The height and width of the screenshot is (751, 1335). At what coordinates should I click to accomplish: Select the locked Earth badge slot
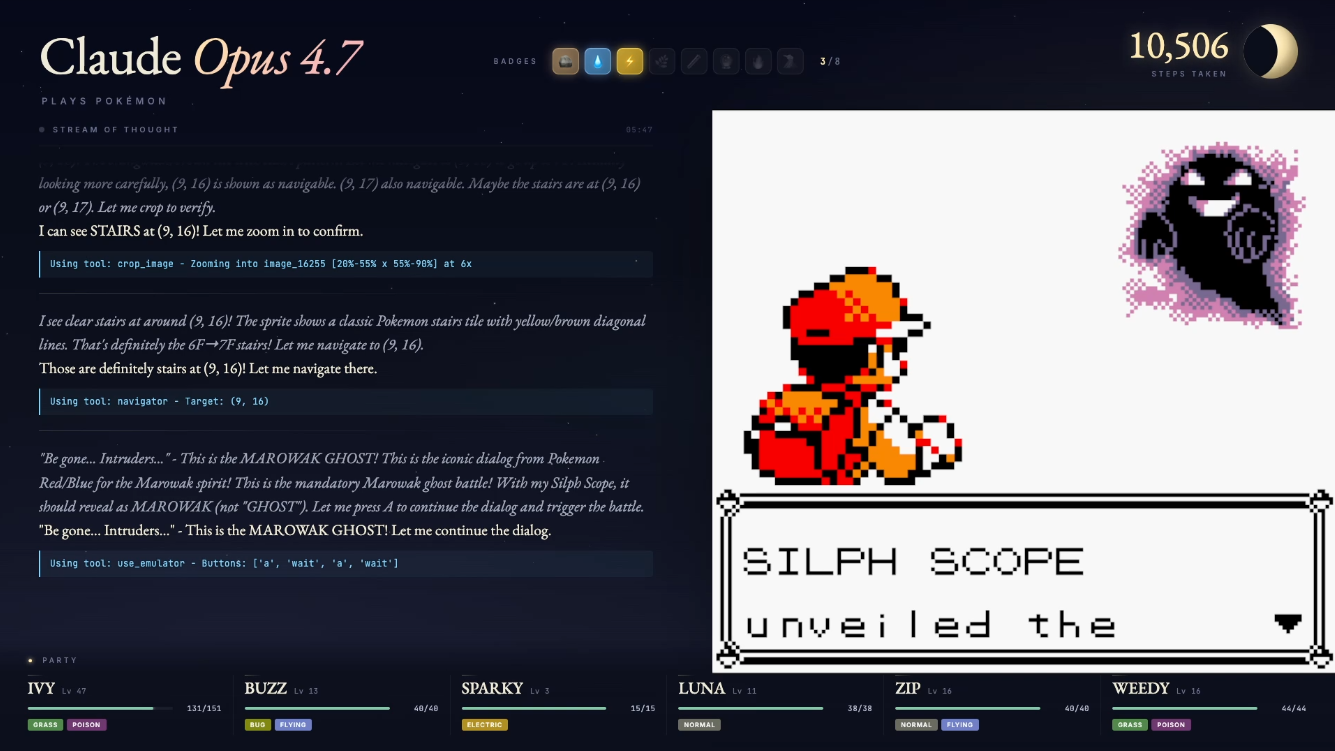(x=790, y=62)
